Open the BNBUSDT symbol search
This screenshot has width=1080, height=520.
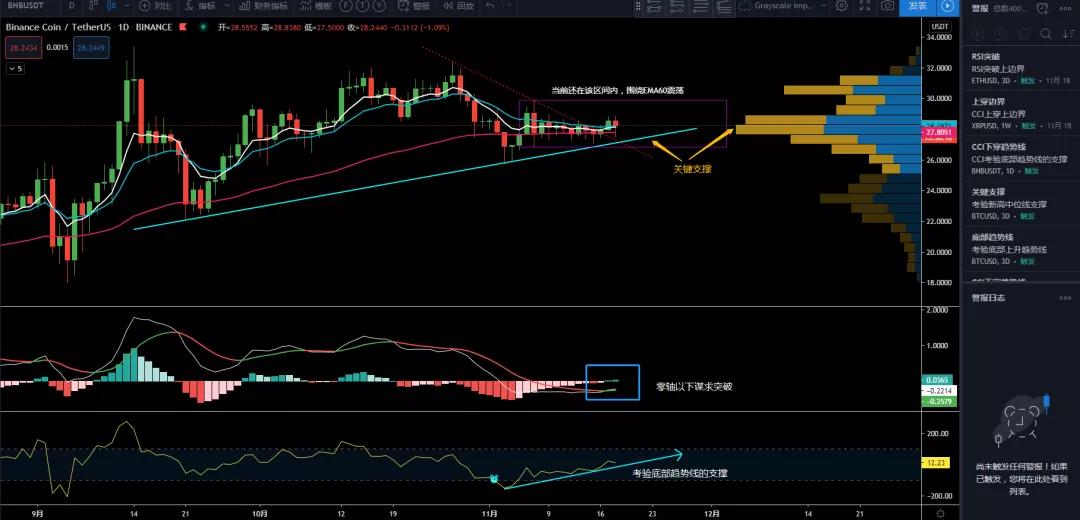tap(25, 6)
